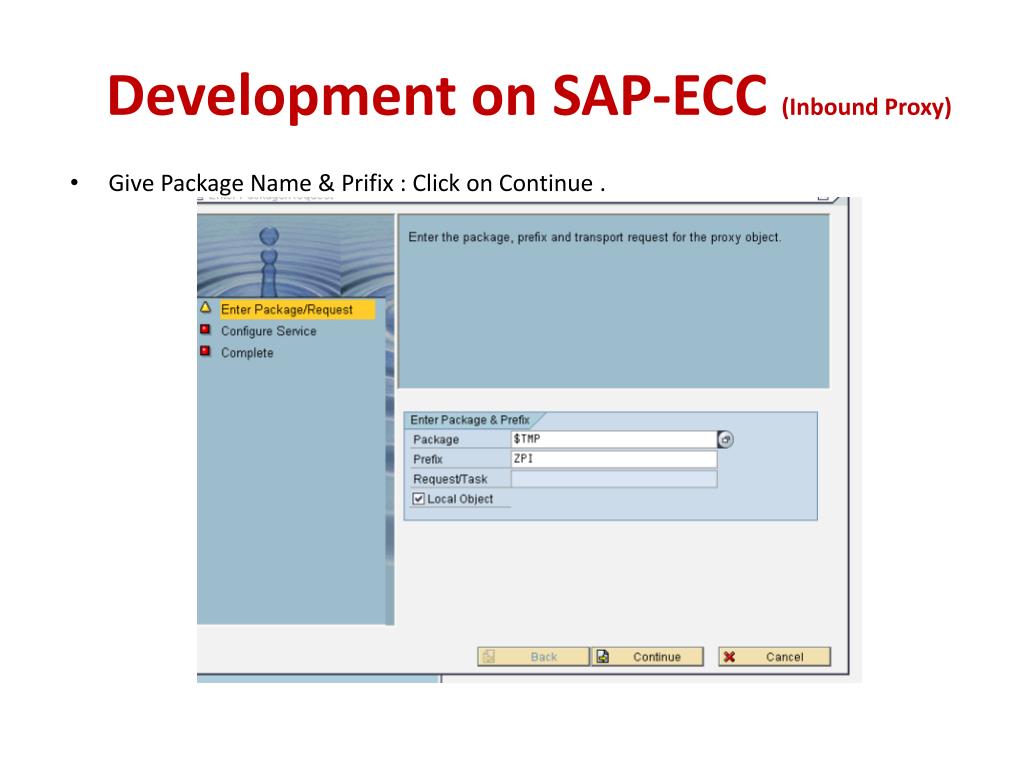Click the greyed Back button
This screenshot has height=768, width=1024.
click(533, 656)
